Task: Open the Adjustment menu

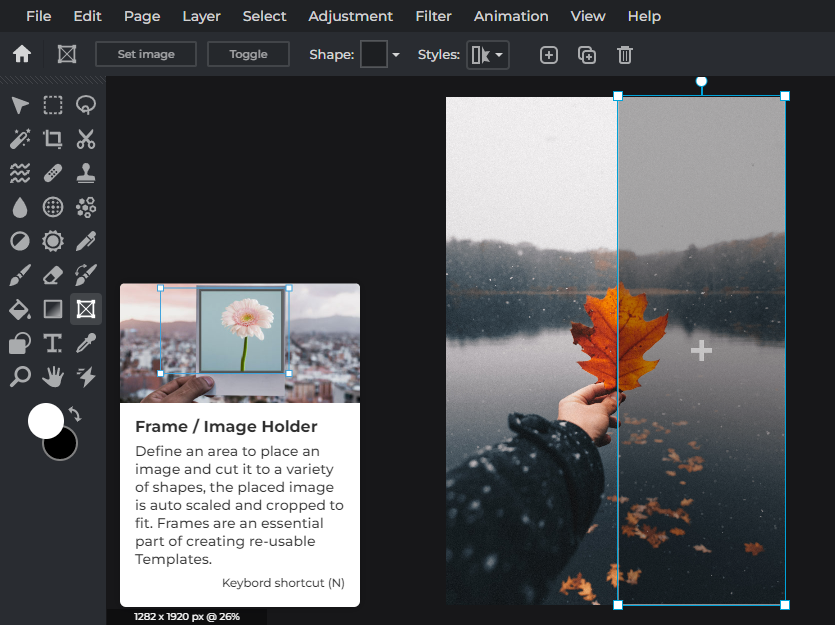Action: 350,16
